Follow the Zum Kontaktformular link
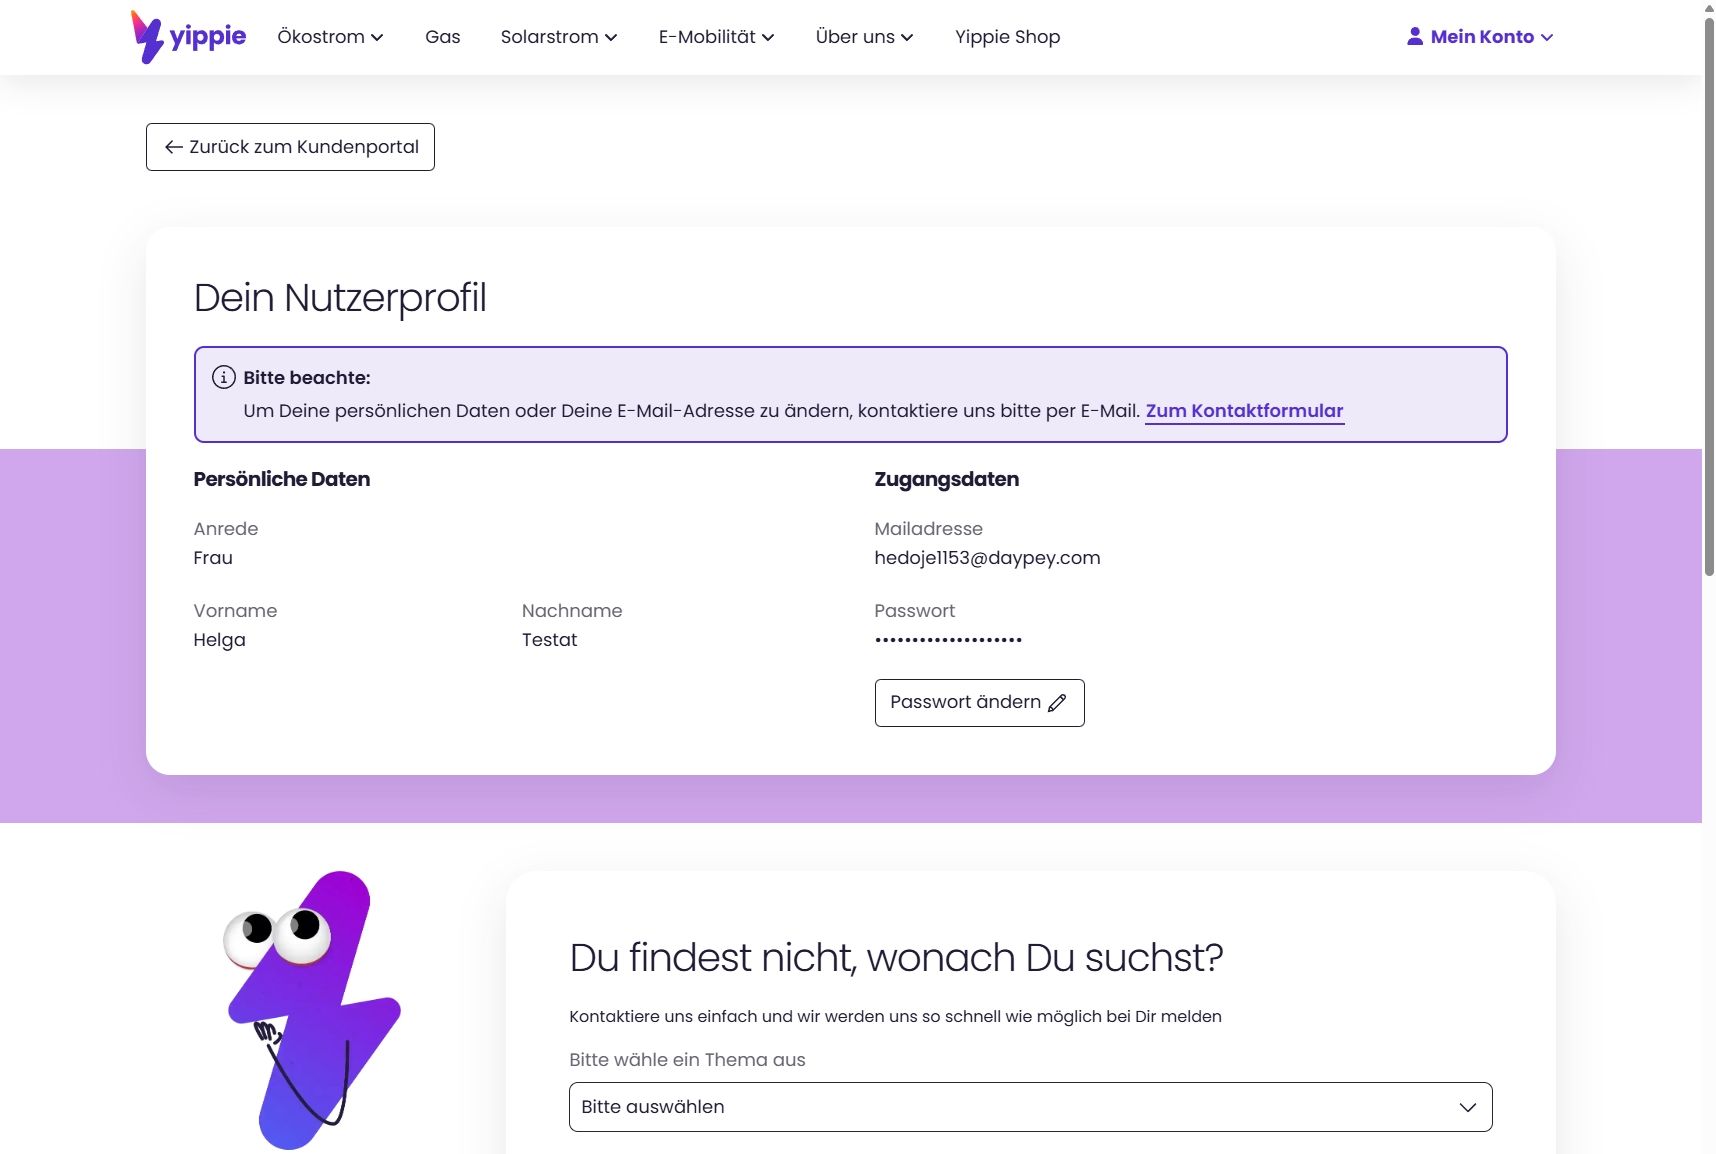This screenshot has width=1716, height=1154. coord(1244,411)
